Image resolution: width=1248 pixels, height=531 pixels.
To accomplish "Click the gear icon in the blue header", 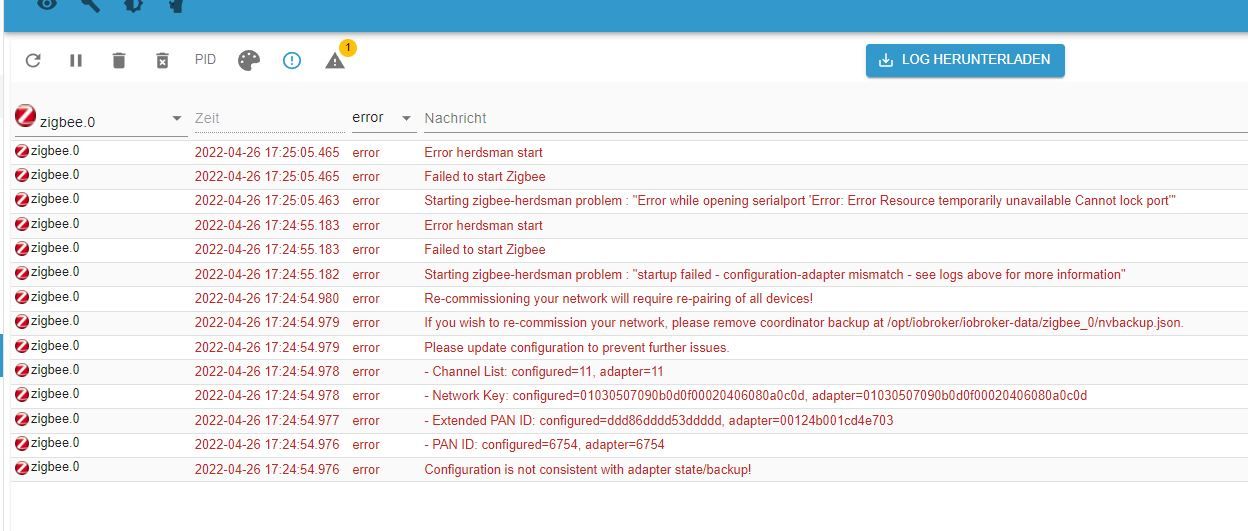I will tap(133, 5).
